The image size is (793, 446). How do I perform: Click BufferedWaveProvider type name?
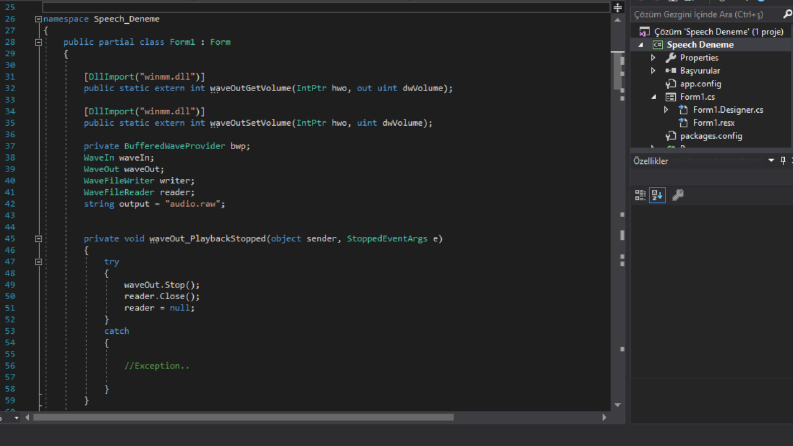174,146
